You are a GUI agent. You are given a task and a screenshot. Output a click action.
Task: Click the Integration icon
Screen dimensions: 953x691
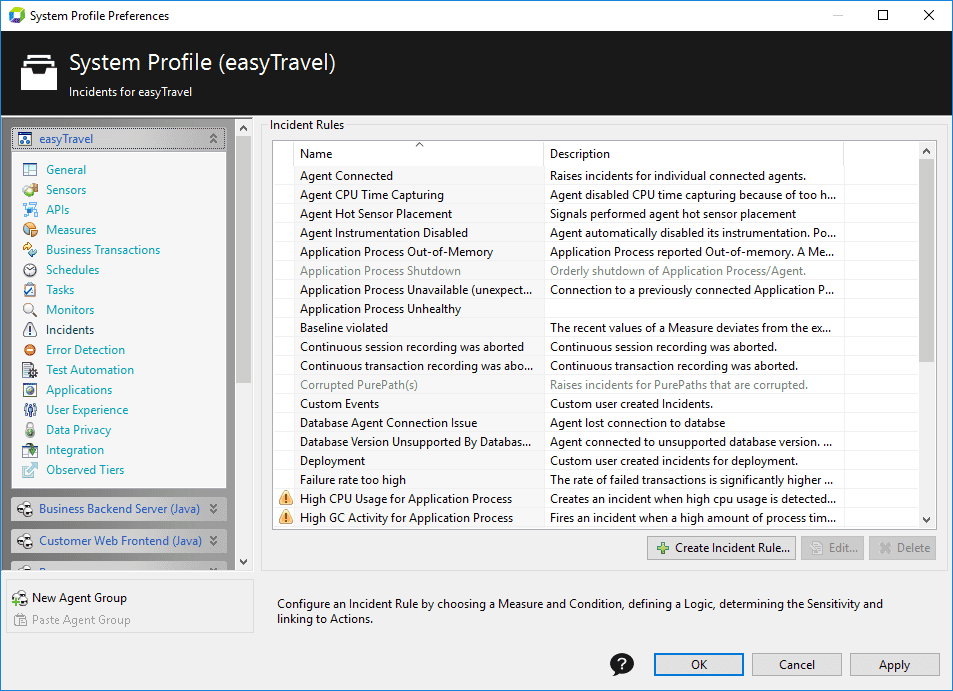[x=30, y=450]
